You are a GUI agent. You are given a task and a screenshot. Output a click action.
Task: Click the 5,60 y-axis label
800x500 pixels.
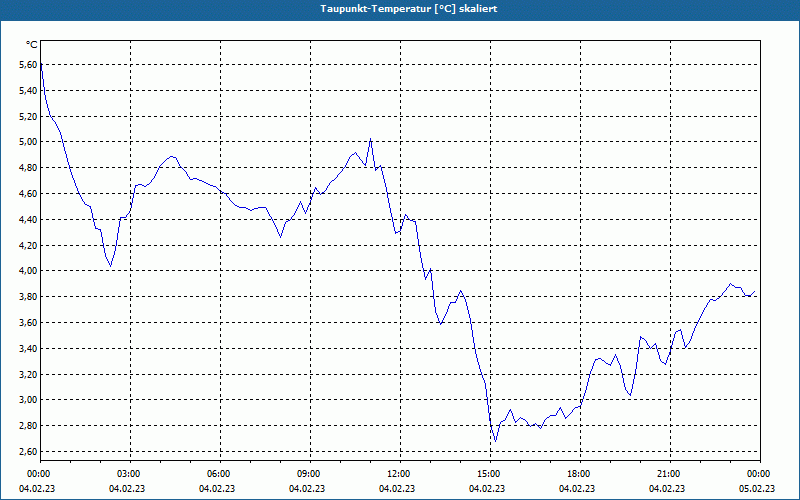point(28,65)
